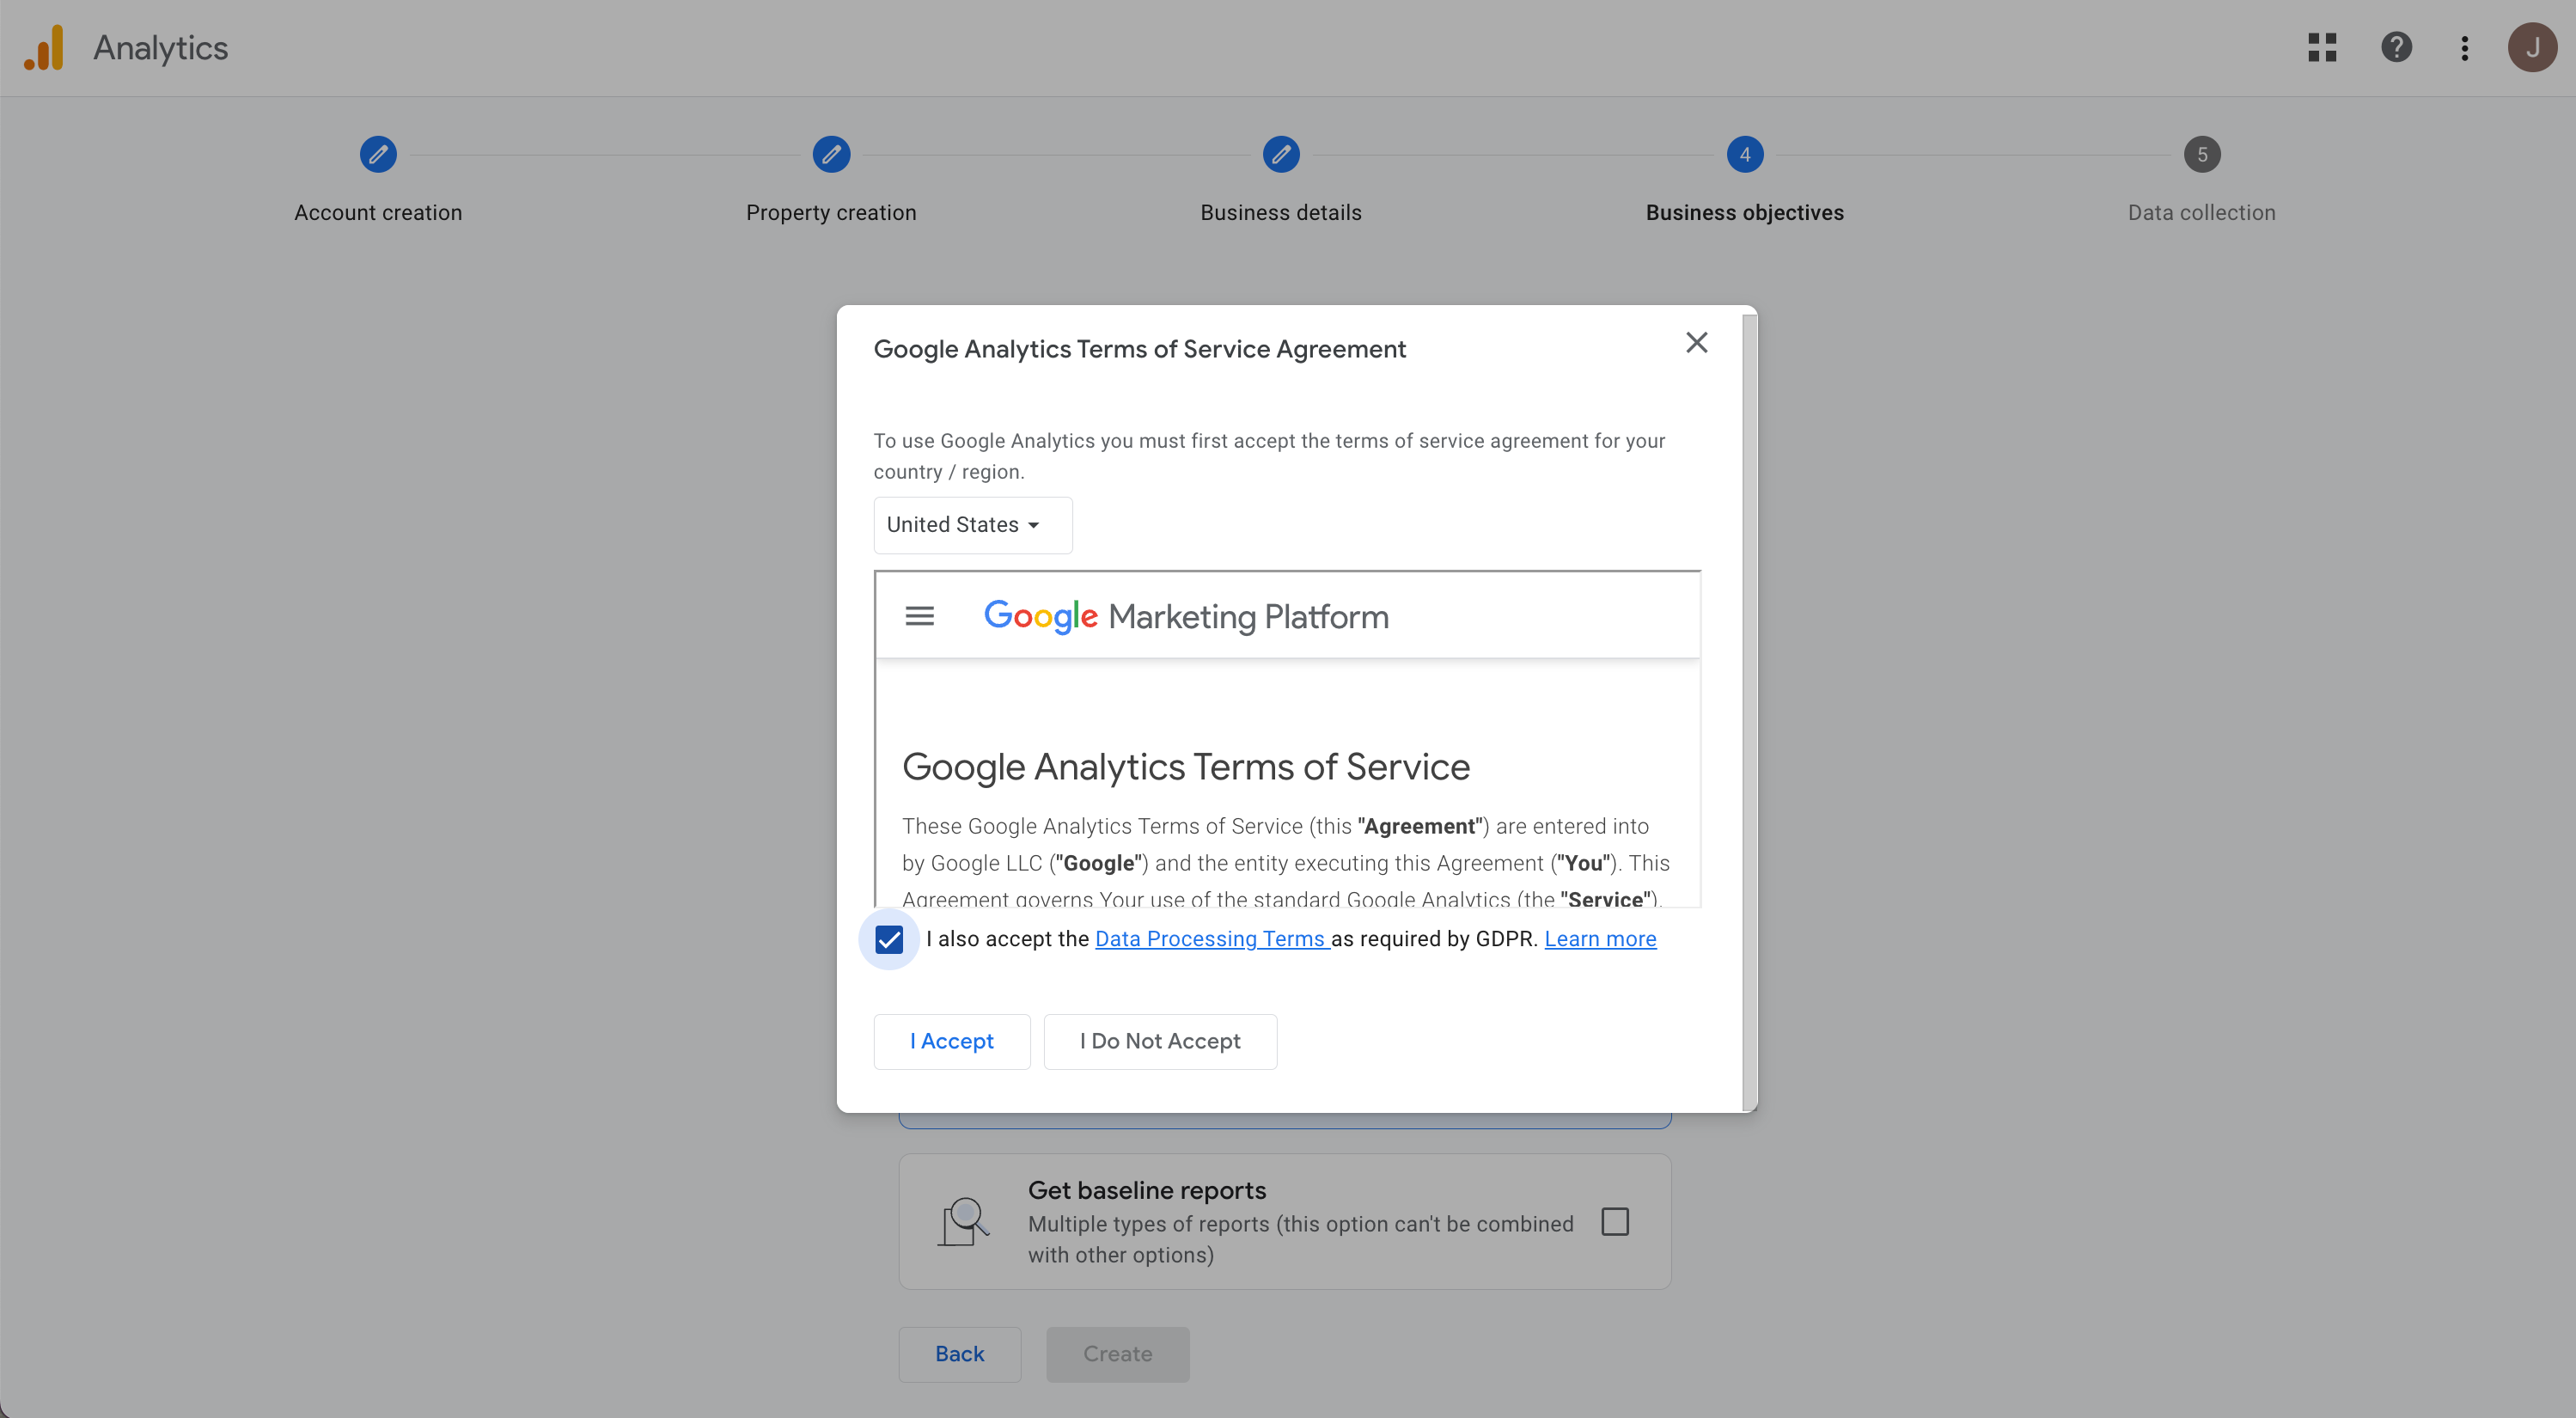
Task: Open the Help question mark icon
Action: (x=2396, y=47)
